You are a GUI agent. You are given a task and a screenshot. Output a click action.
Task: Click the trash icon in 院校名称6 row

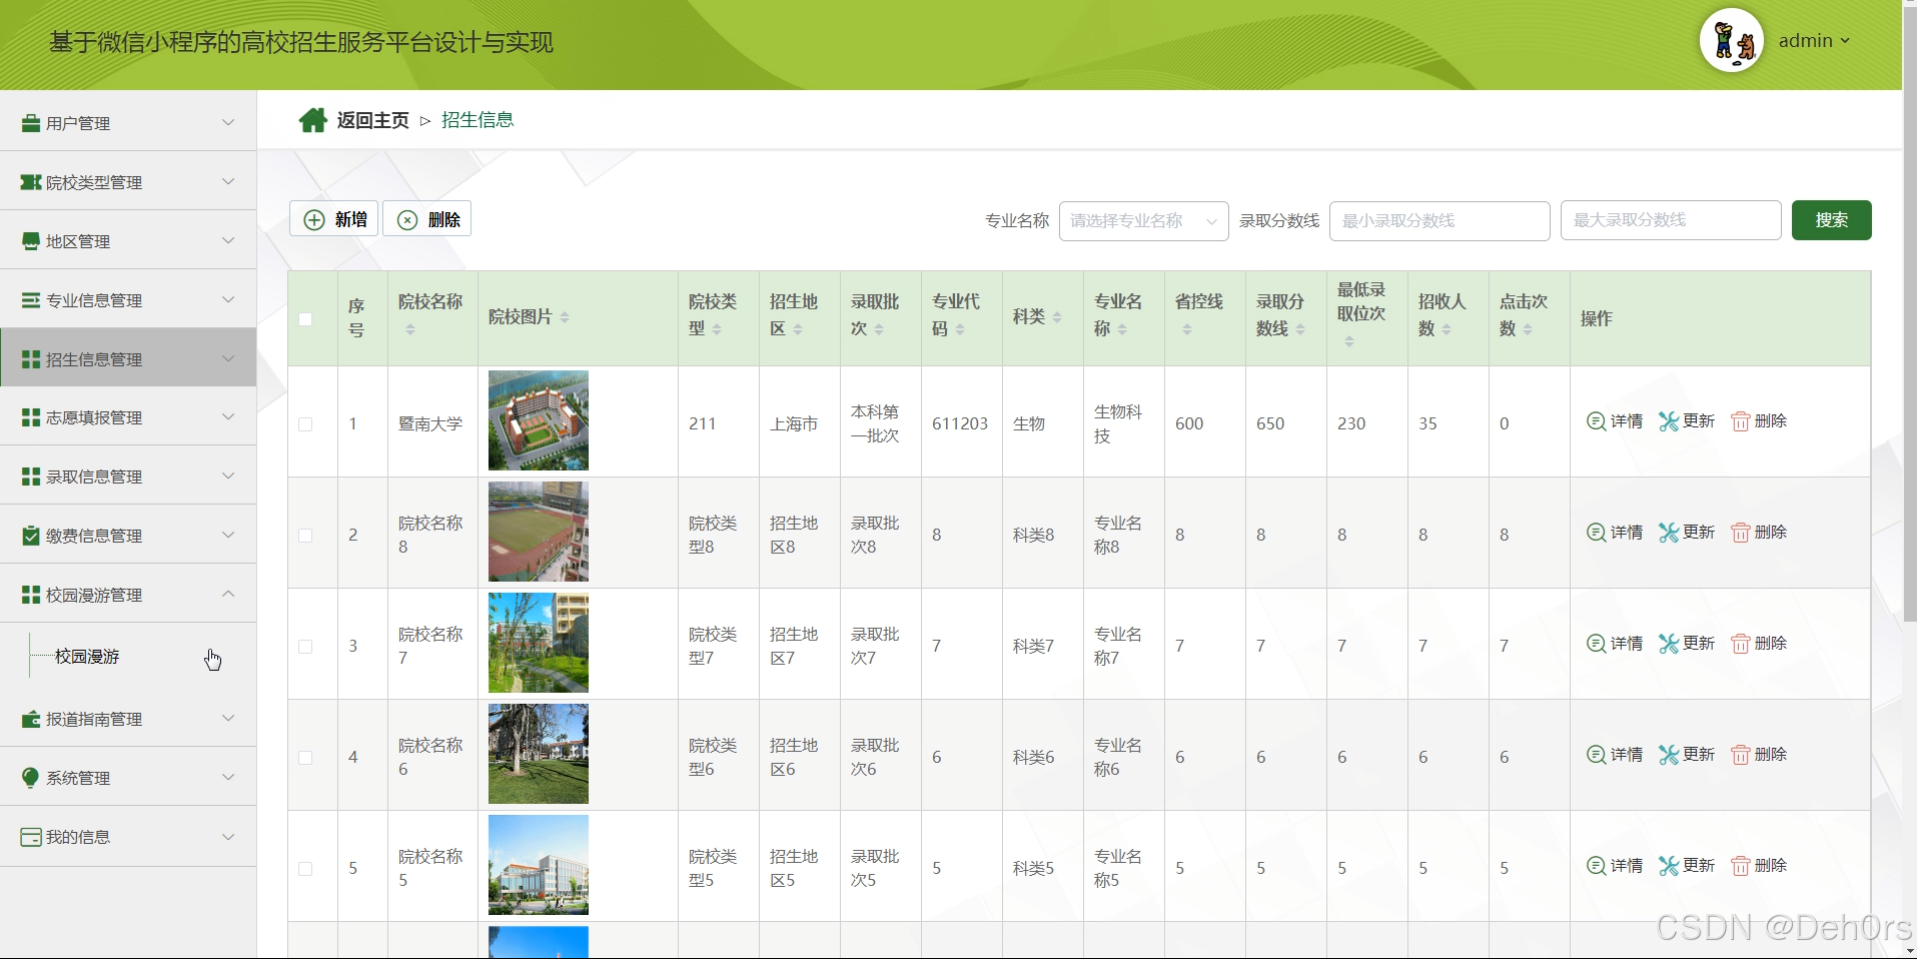1740,754
